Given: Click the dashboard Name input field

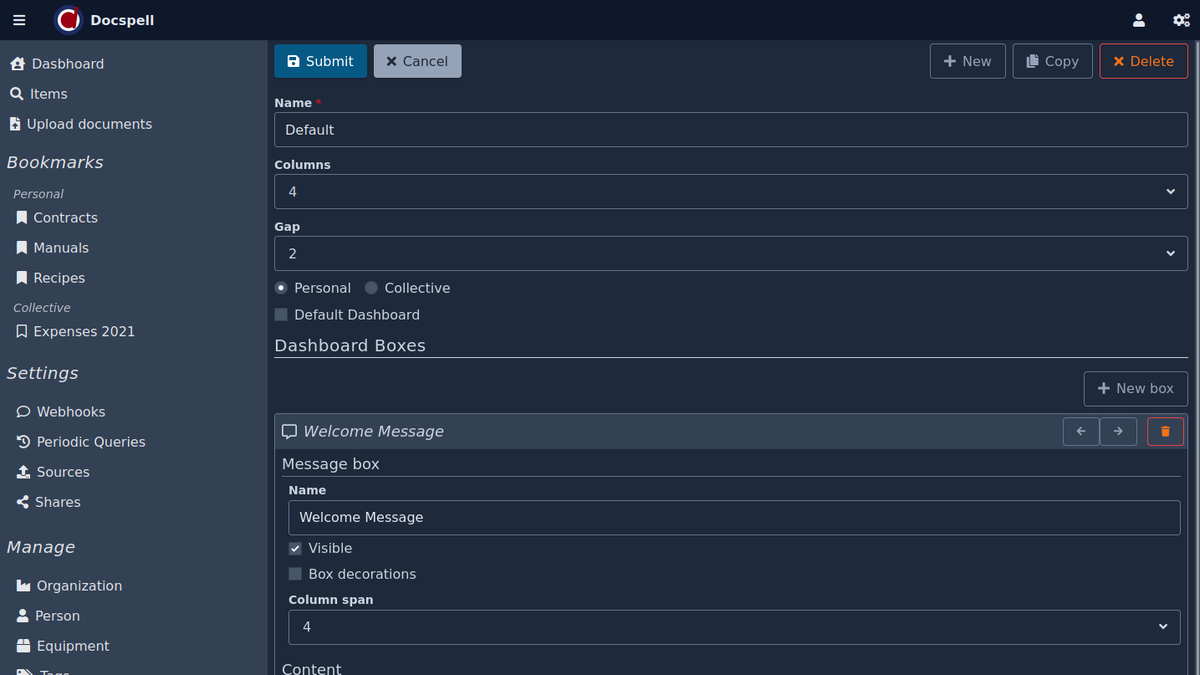Looking at the screenshot, I should pyautogui.click(x=730, y=130).
